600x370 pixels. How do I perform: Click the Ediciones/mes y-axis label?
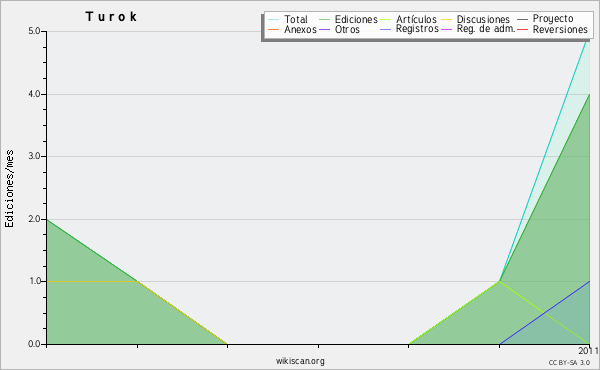click(x=9, y=189)
